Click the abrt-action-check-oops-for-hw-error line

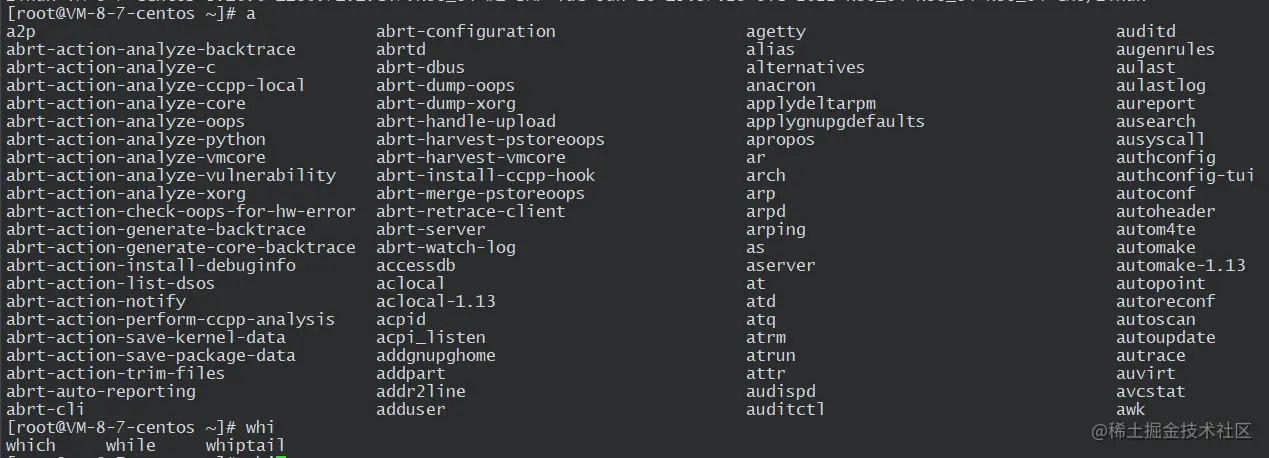click(x=181, y=211)
